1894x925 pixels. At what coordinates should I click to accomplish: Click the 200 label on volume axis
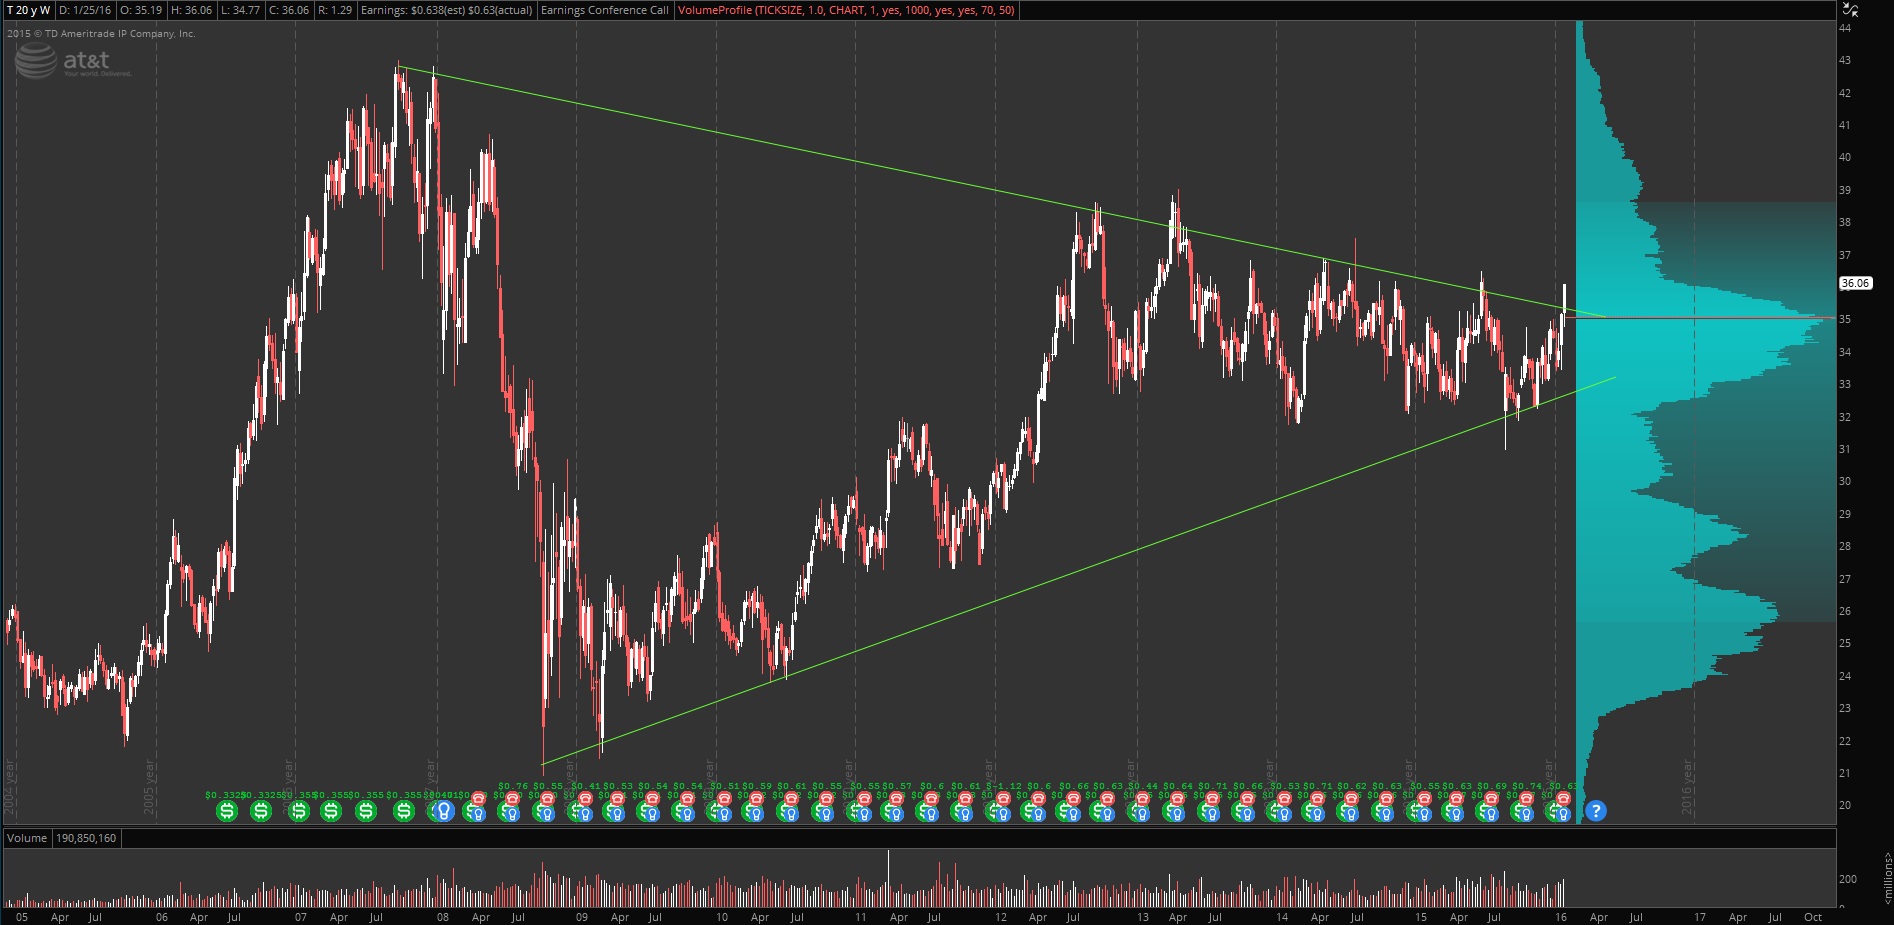pyautogui.click(x=1848, y=879)
